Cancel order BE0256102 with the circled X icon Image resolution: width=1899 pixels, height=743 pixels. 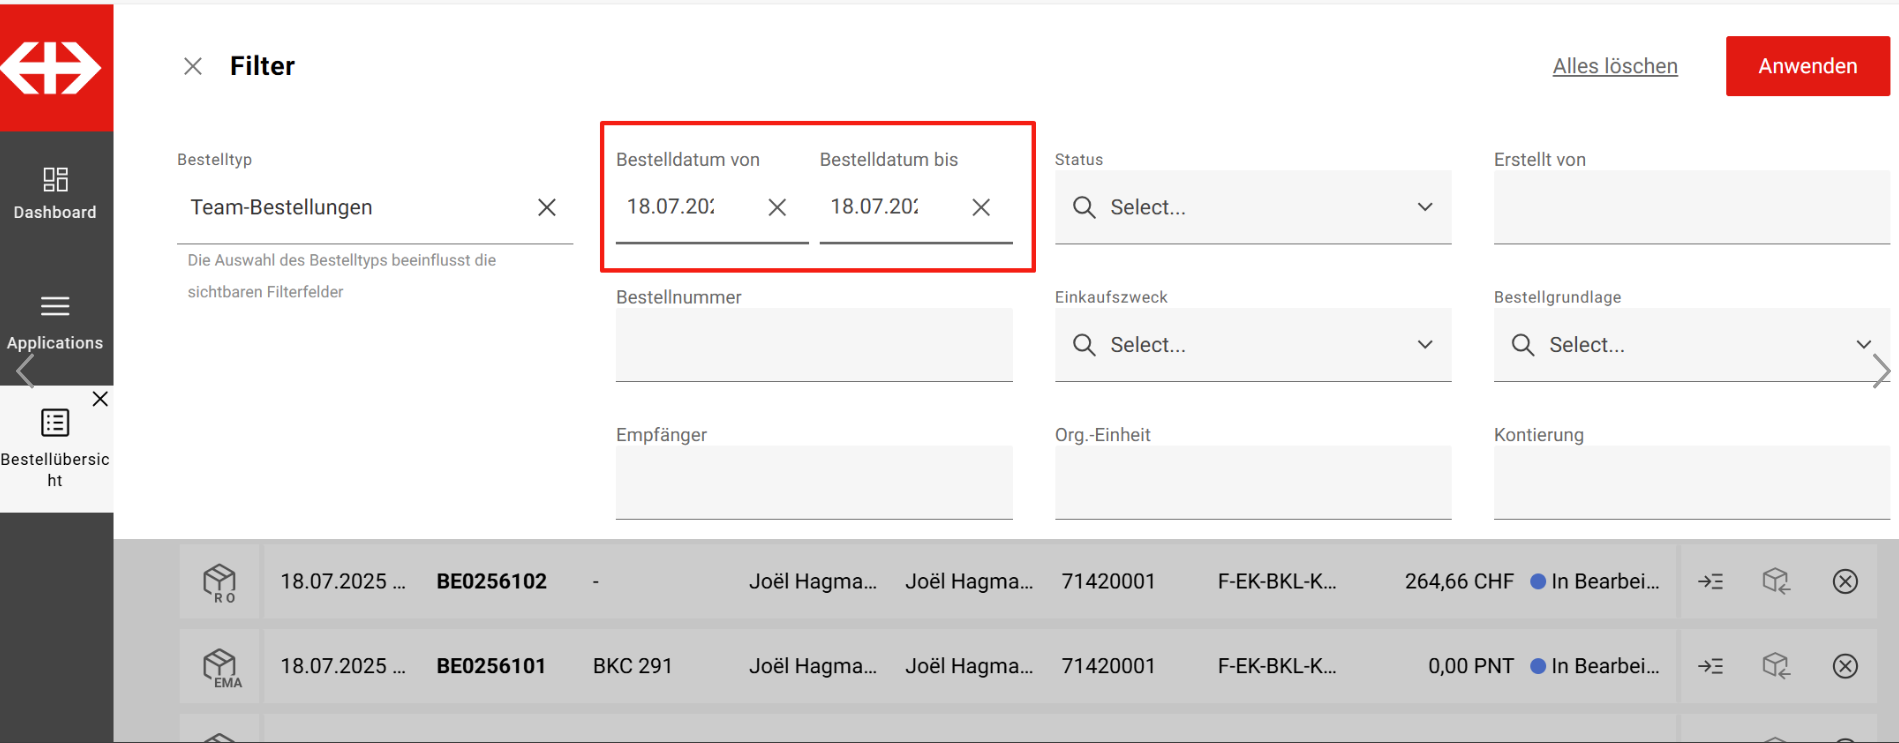pyautogui.click(x=1845, y=581)
